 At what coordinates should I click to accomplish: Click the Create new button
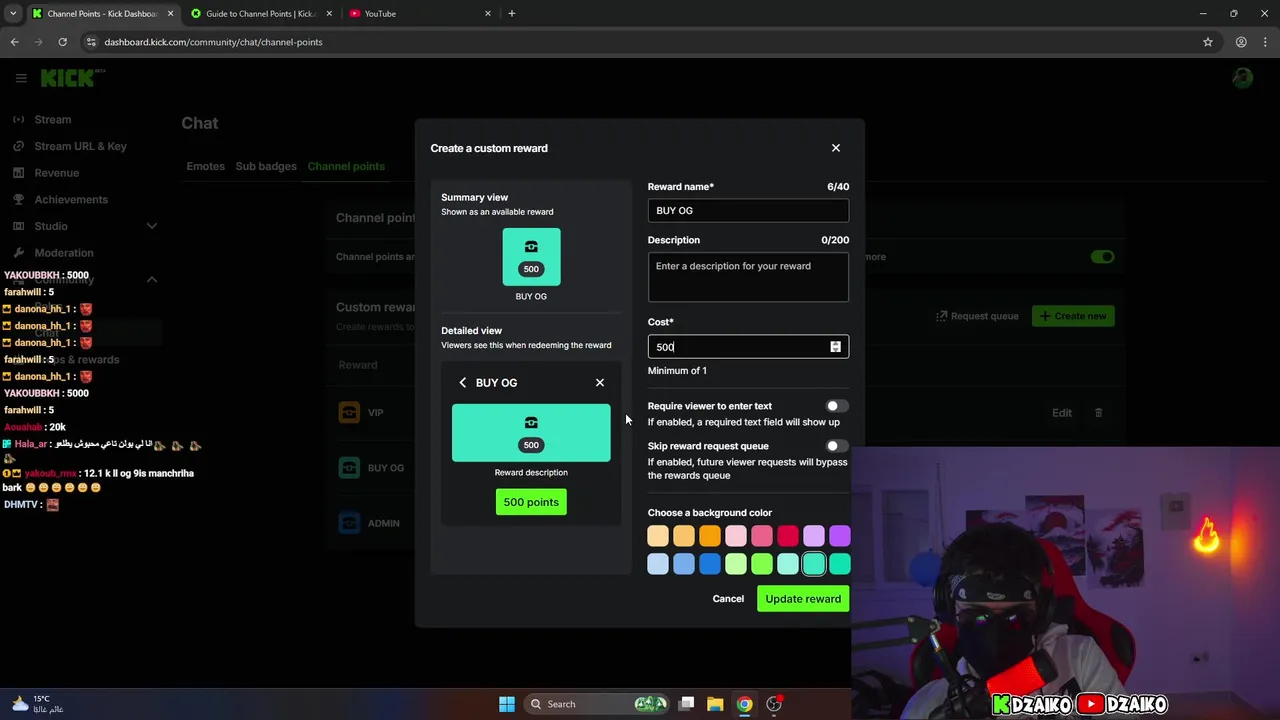[x=1073, y=316]
